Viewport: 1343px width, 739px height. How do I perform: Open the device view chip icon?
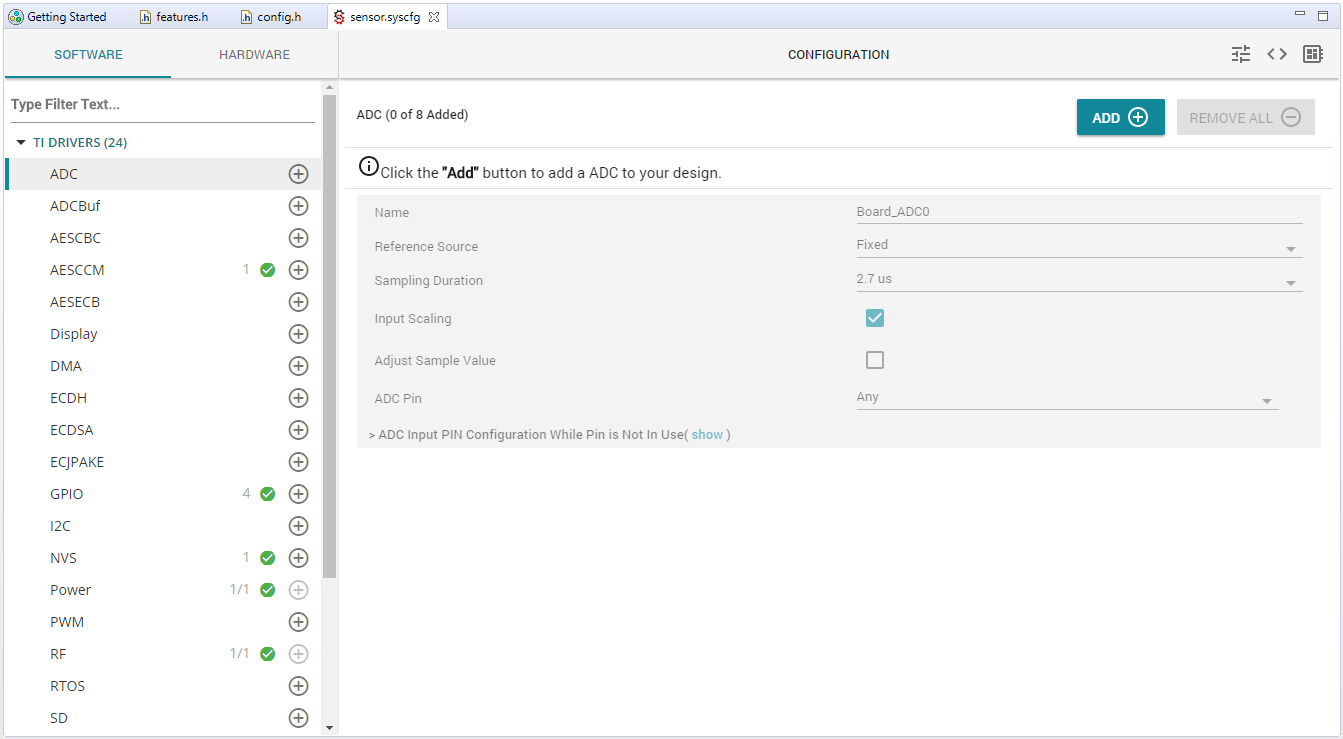tap(1313, 54)
